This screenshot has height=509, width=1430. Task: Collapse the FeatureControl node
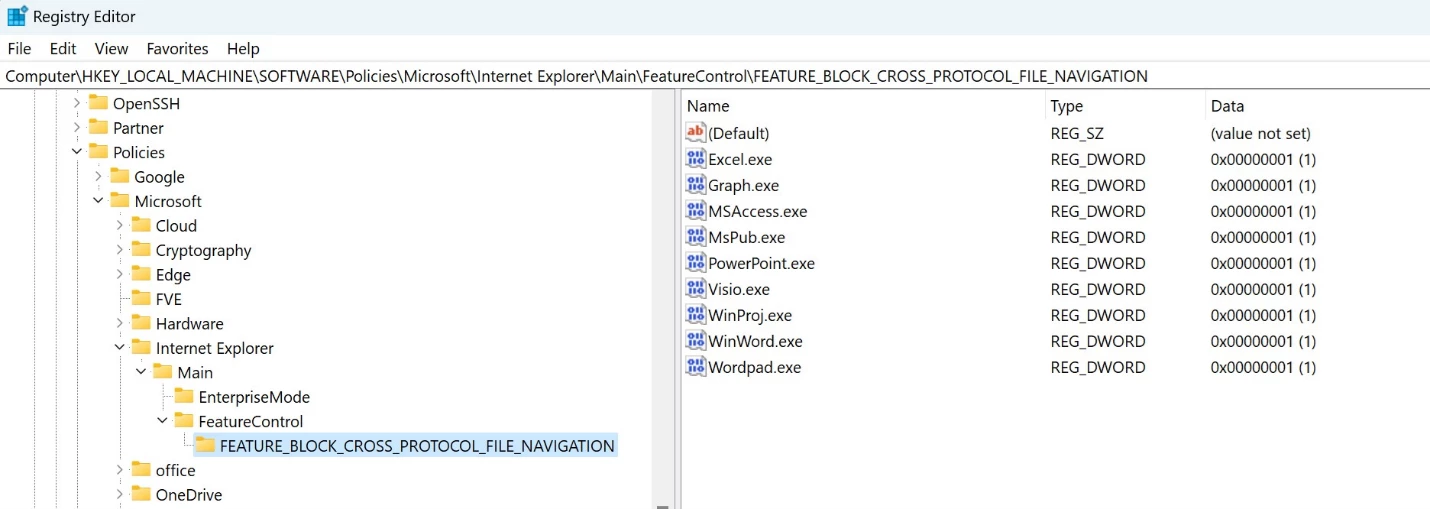[163, 422]
